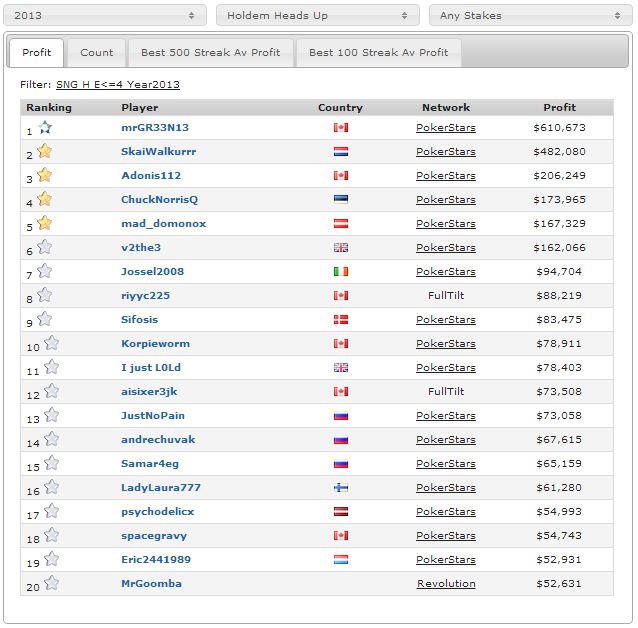Screen dimensions: 638x628
Task: Toggle the star for aisixer3jk
Action: pyautogui.click(x=52, y=391)
